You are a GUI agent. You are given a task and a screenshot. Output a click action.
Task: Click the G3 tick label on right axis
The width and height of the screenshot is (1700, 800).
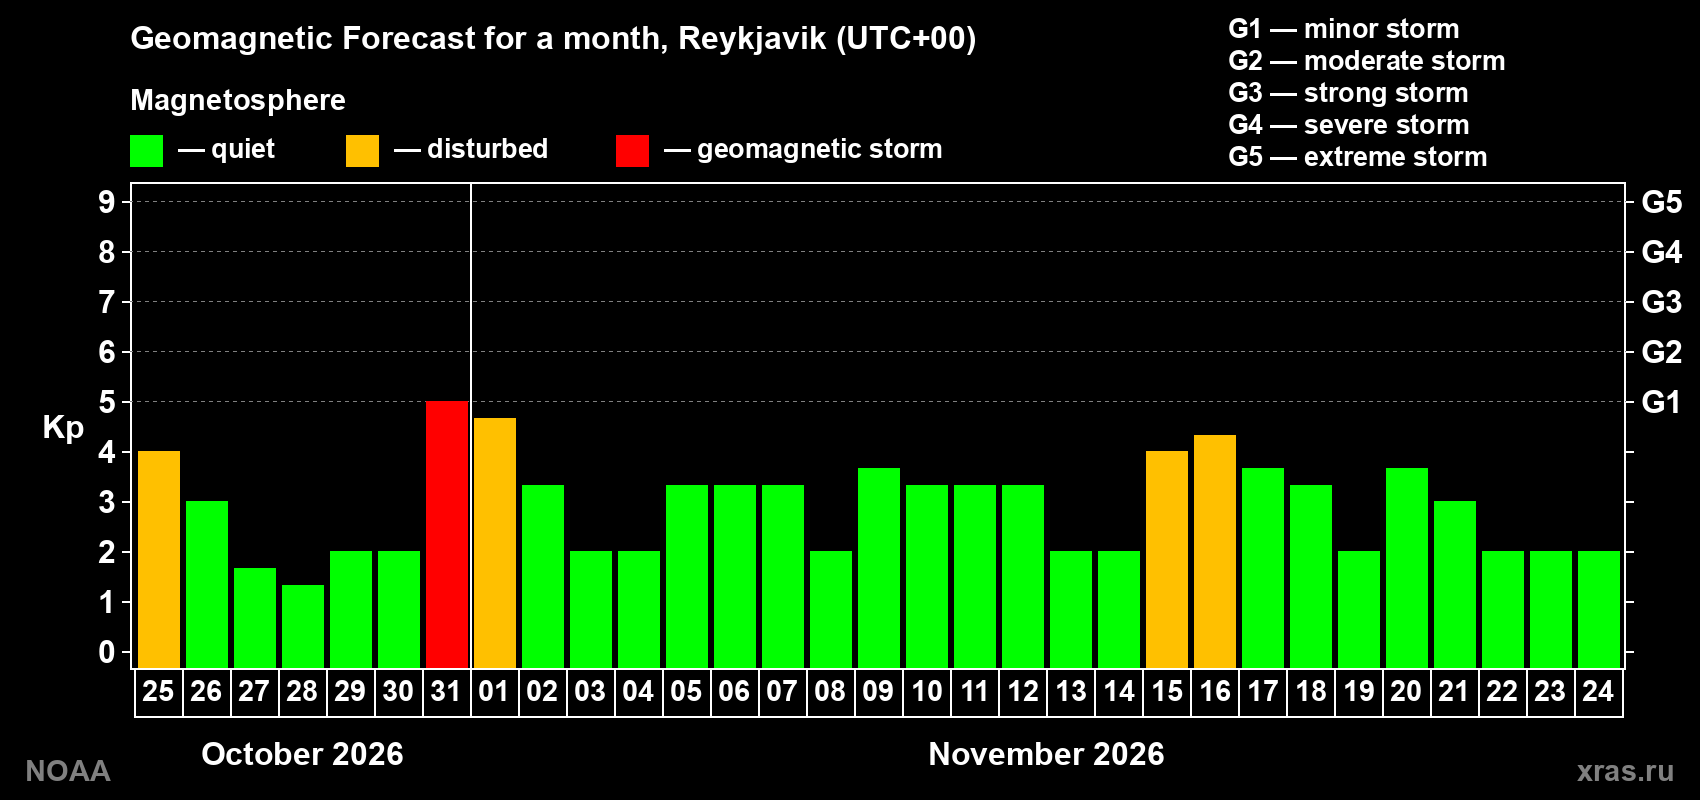[x=1662, y=302]
